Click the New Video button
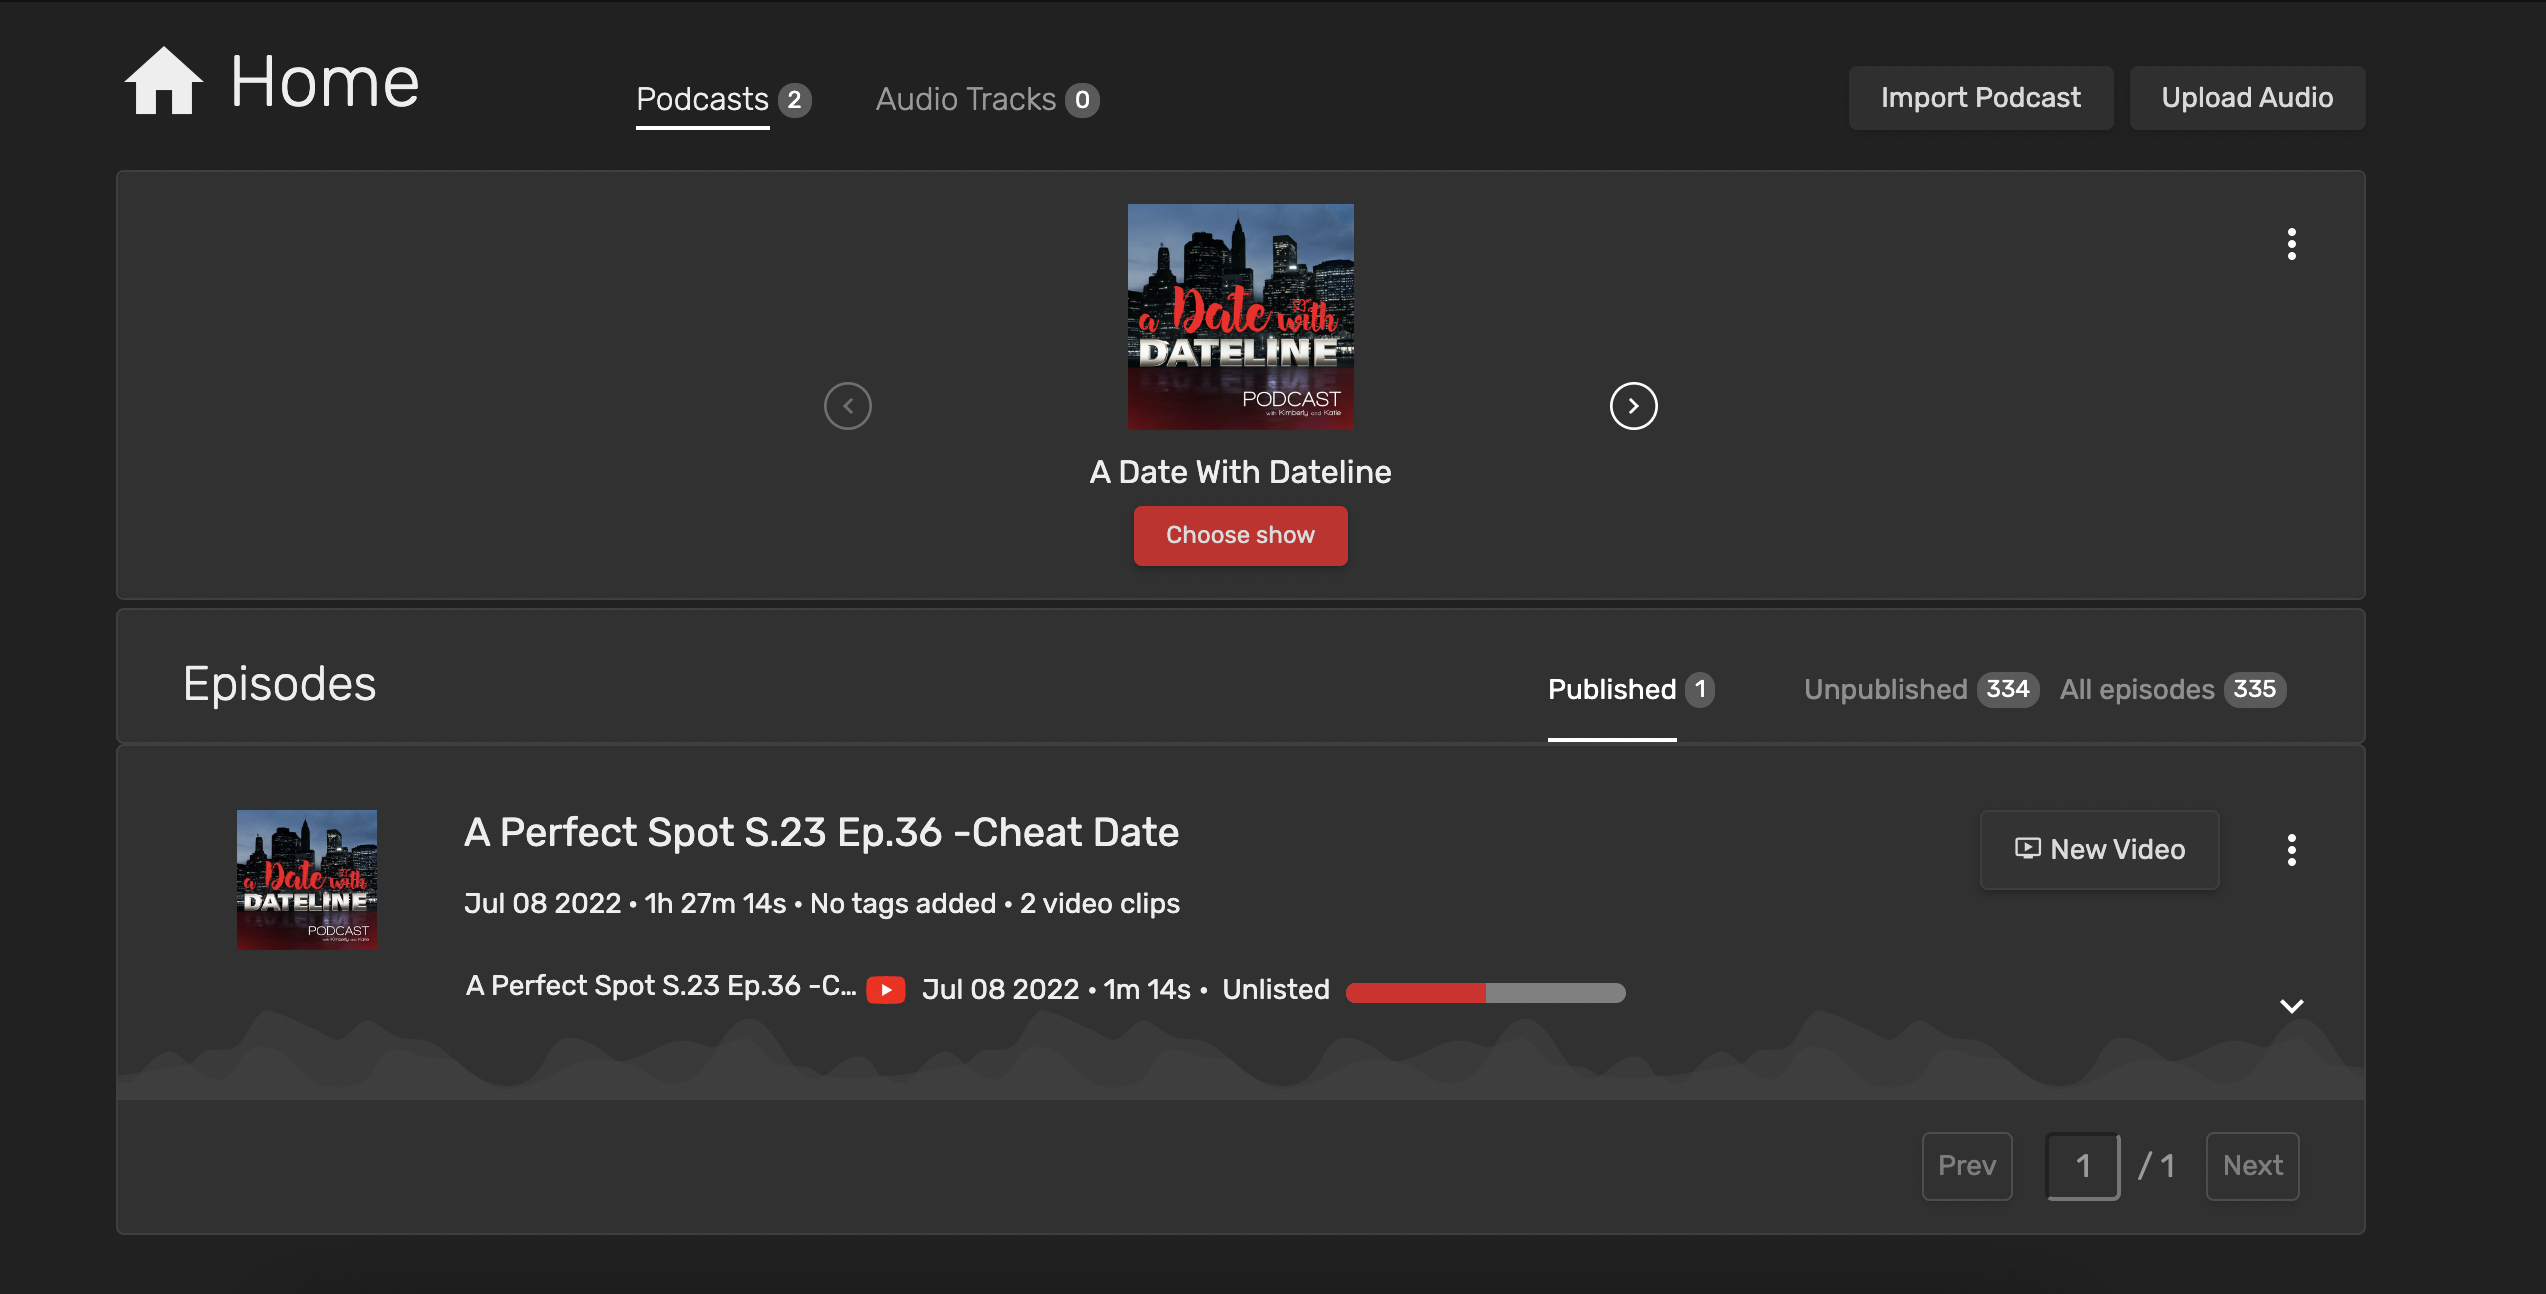The width and height of the screenshot is (2546, 1294). tap(2099, 850)
